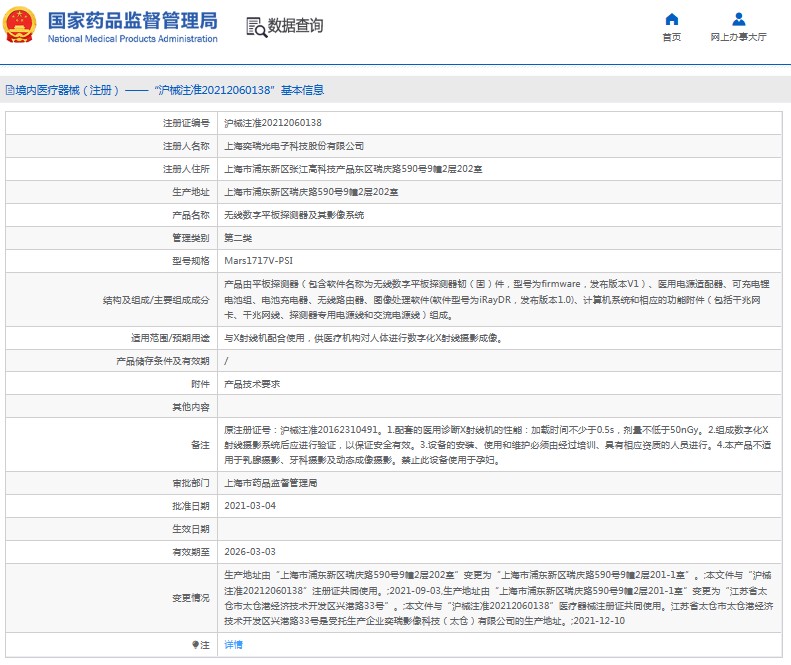The width and height of the screenshot is (791, 665).
Task: Click the 生产地址 row label
Action: [191, 192]
